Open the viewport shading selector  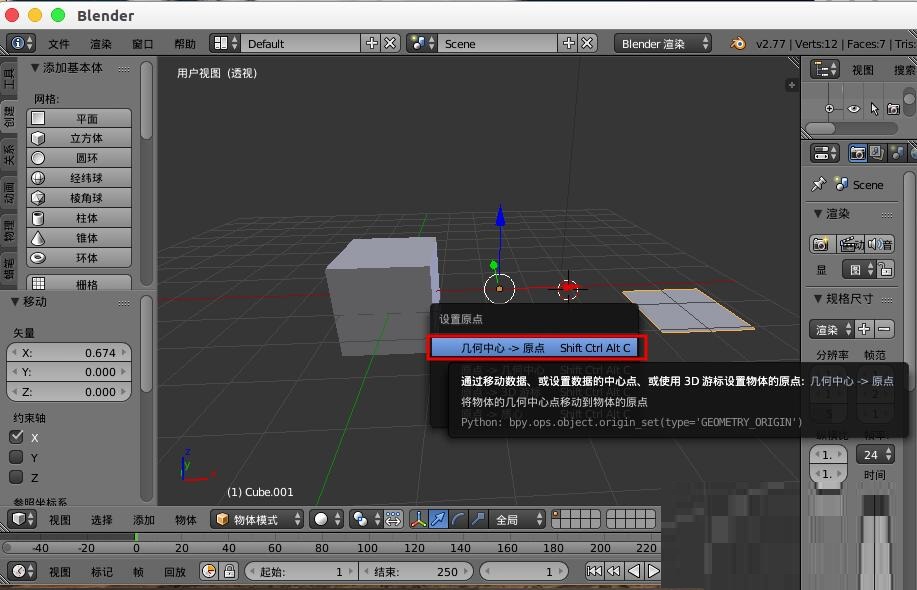(x=326, y=519)
